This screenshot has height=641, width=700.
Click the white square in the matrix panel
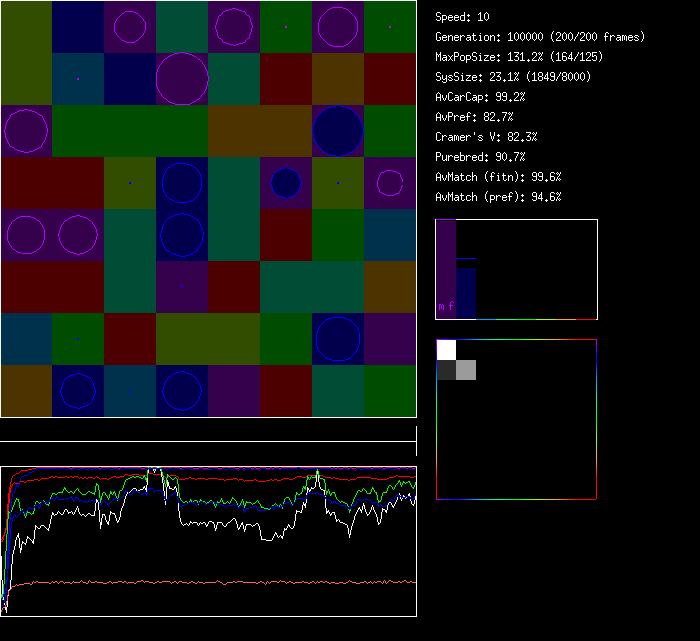446,349
